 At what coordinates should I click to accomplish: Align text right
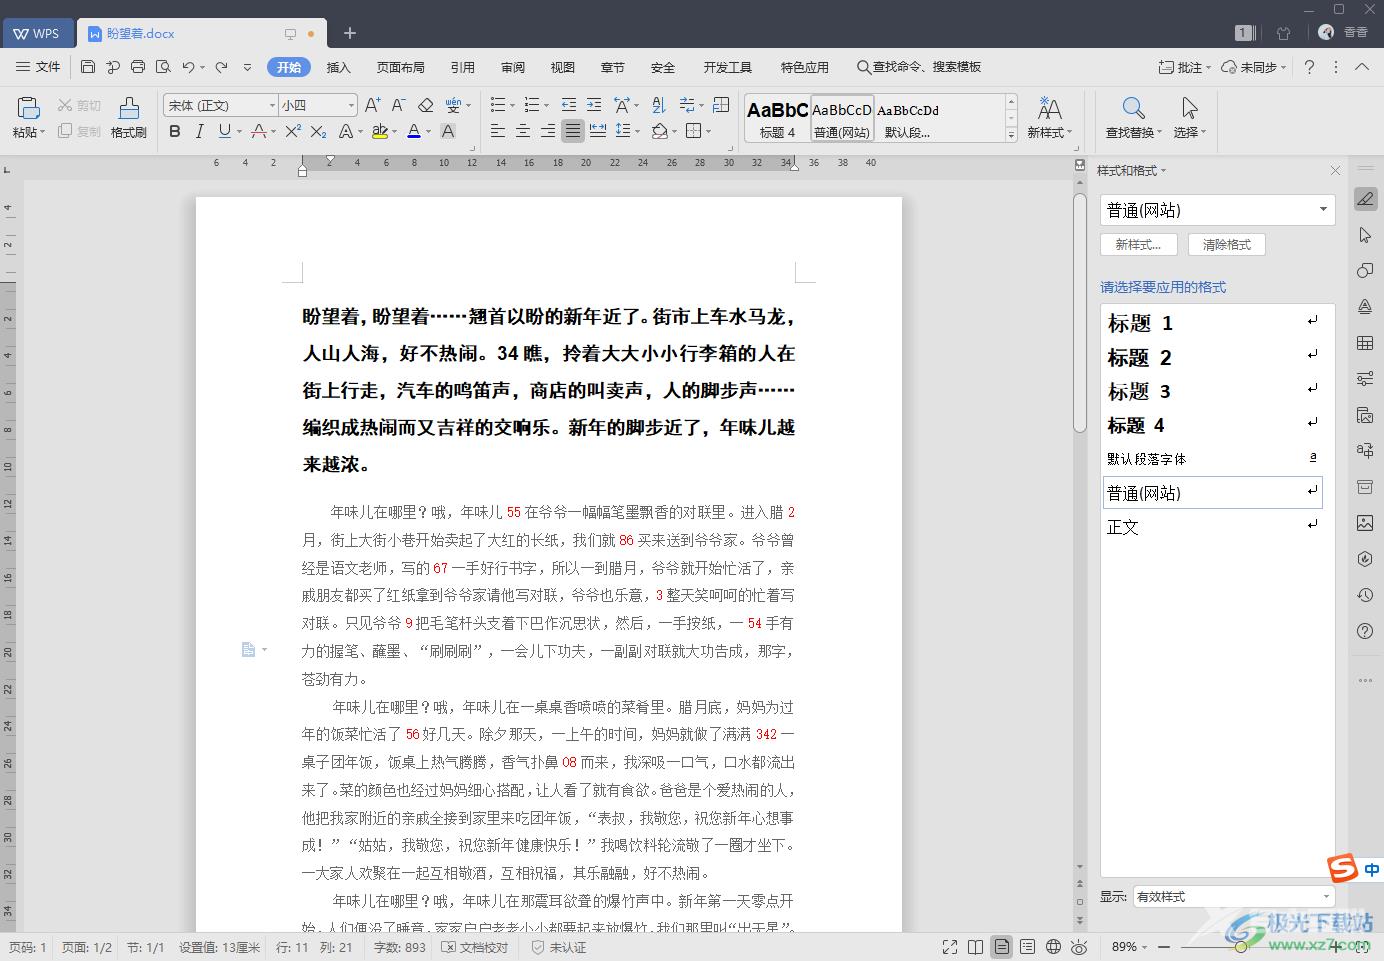click(548, 131)
